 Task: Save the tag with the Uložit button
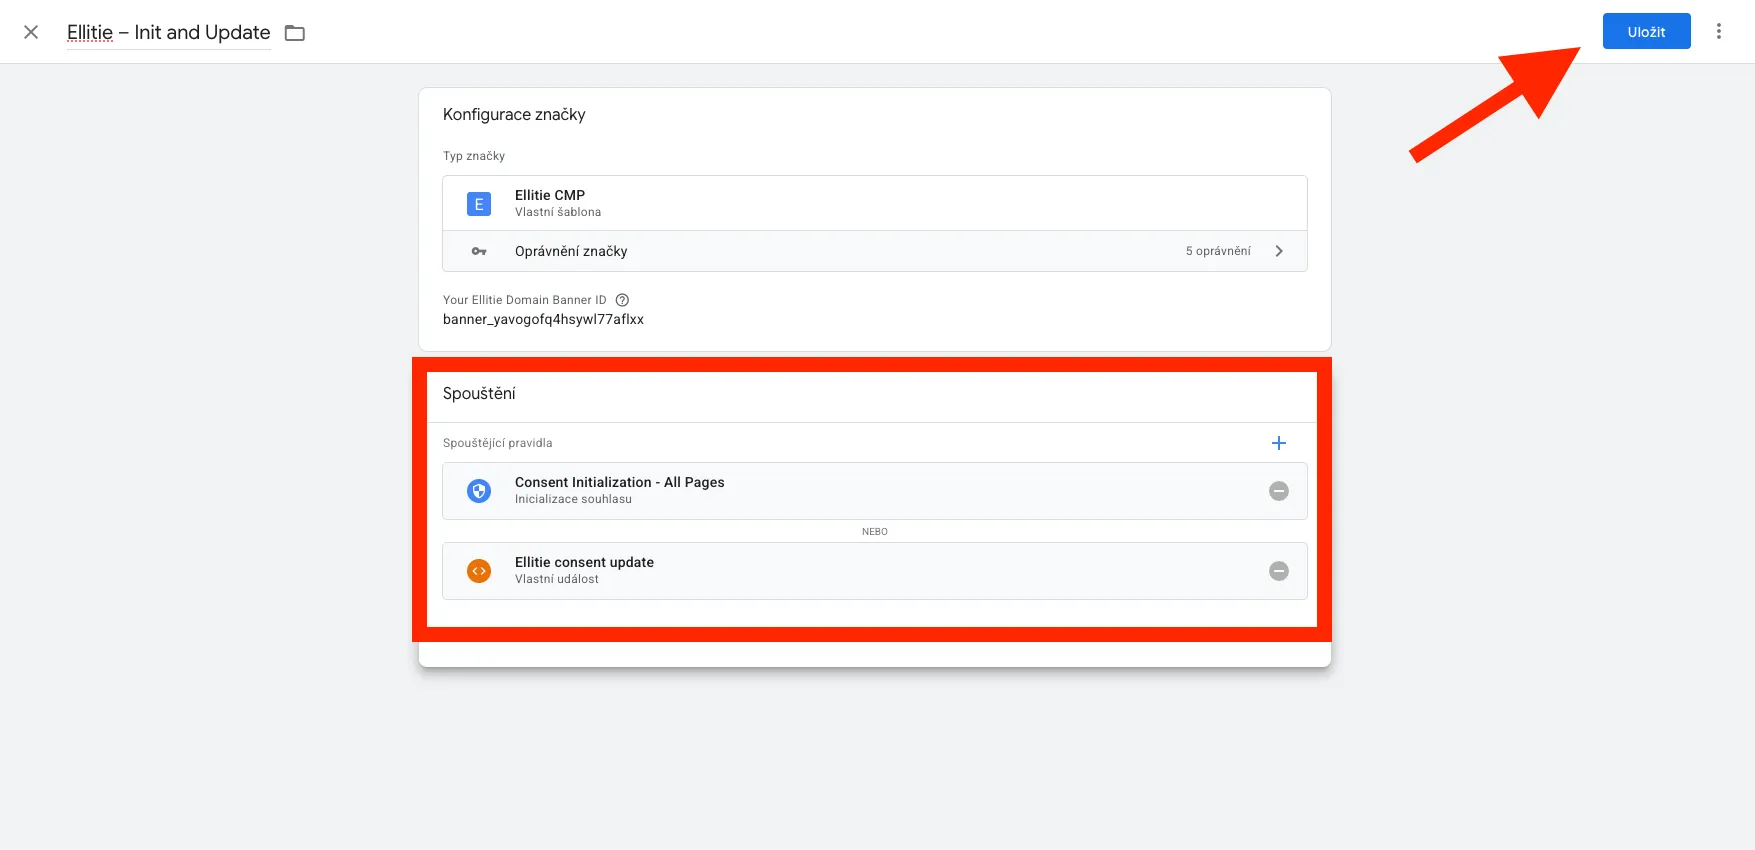[x=1646, y=31]
